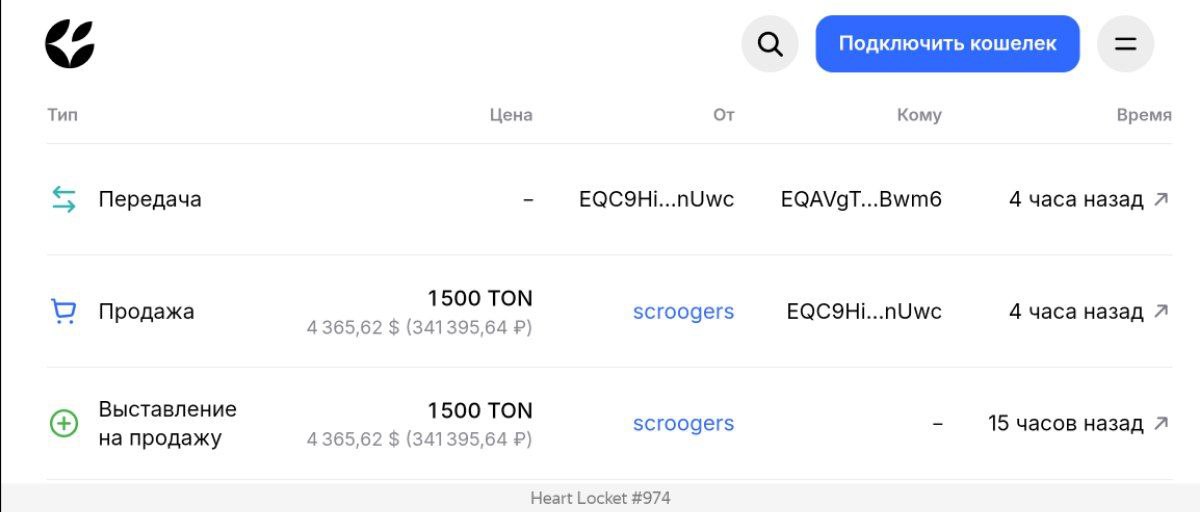Open the Getgems leaf logo home
1200x512 pixels.
click(x=69, y=44)
